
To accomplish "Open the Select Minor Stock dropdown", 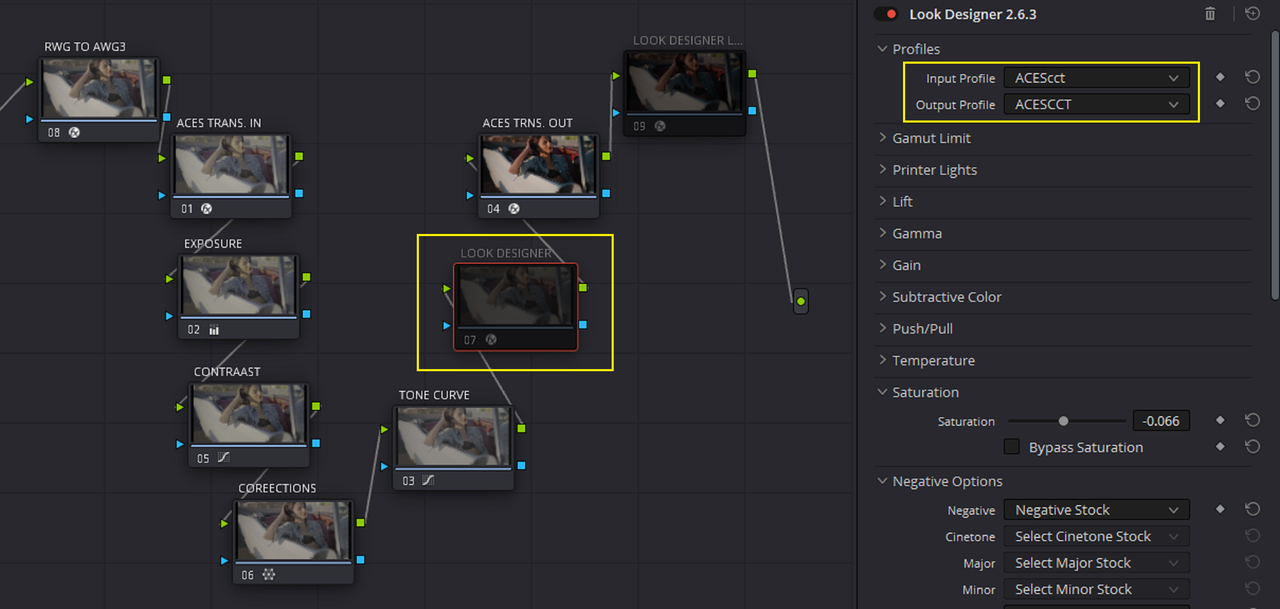I will click(x=1097, y=589).
